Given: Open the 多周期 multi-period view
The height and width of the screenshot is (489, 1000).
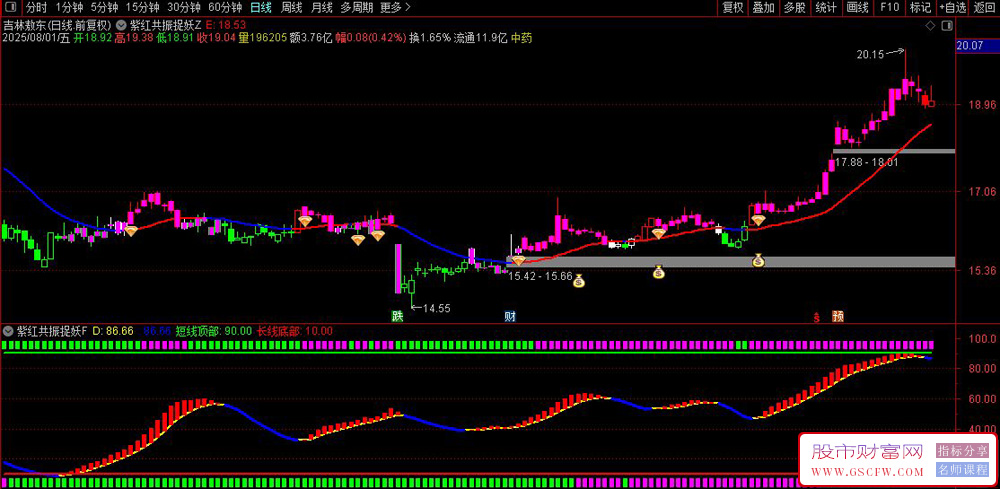Looking at the screenshot, I should coord(356,8).
